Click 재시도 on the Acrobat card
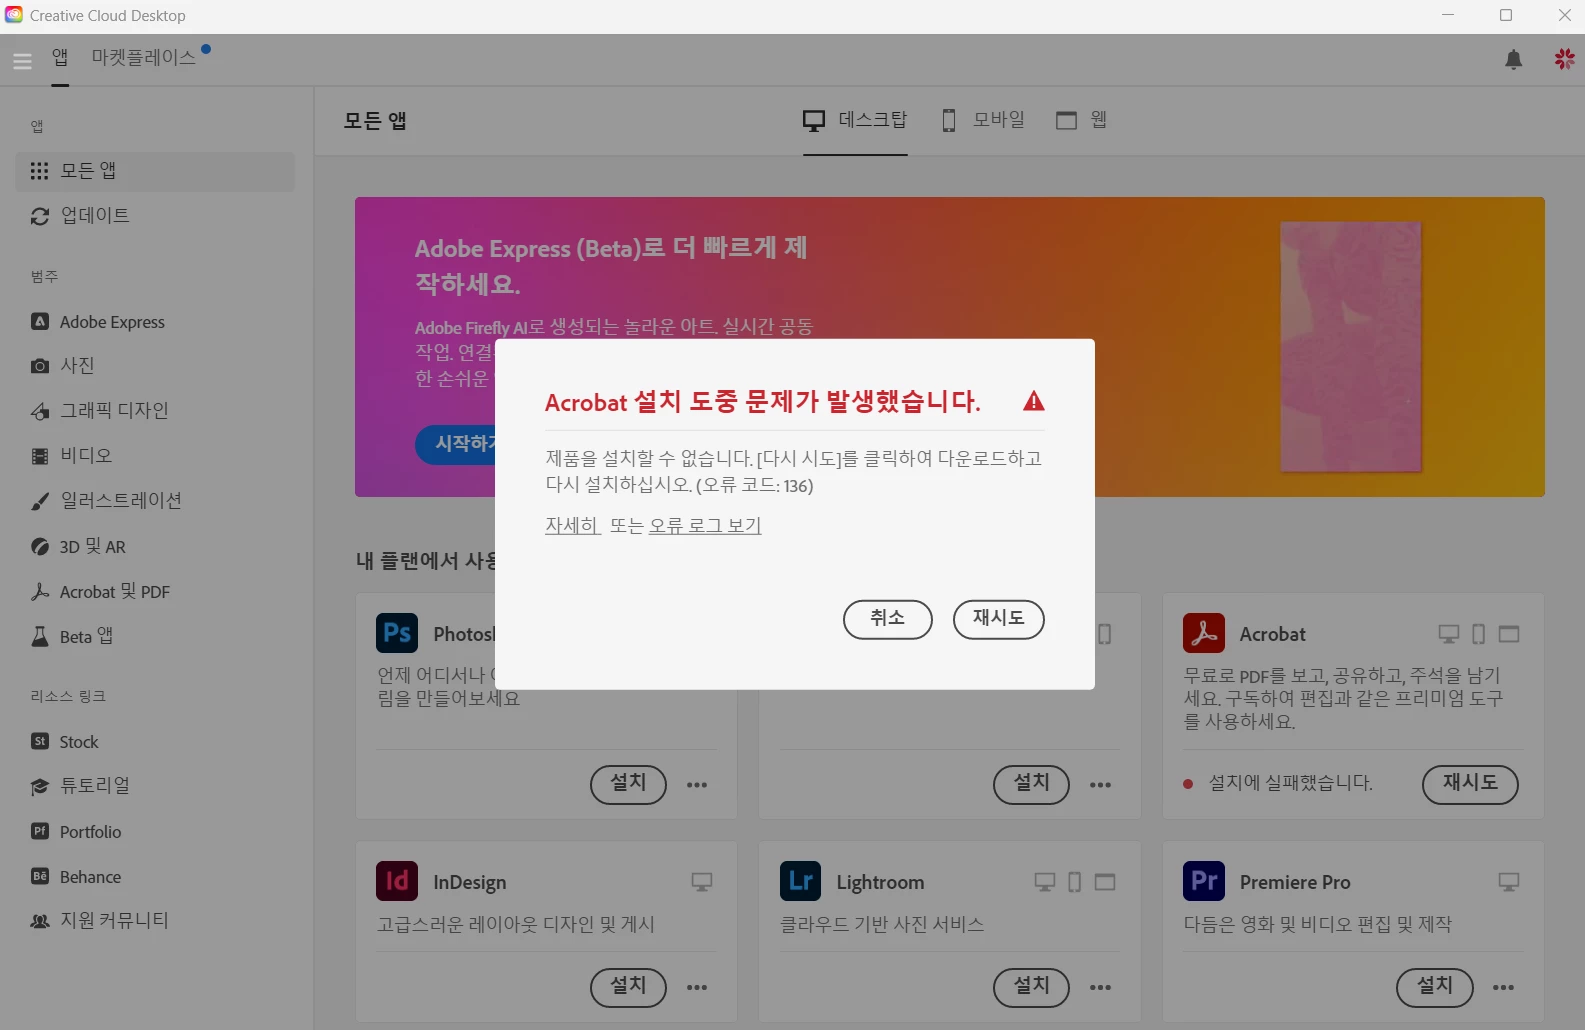Screen dimensions: 1585x1030 point(1470,784)
